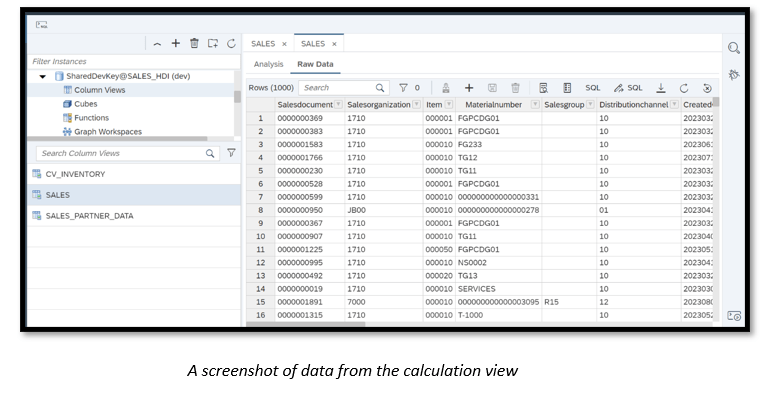Select Materialnumber cell NS0002

[x=499, y=263]
